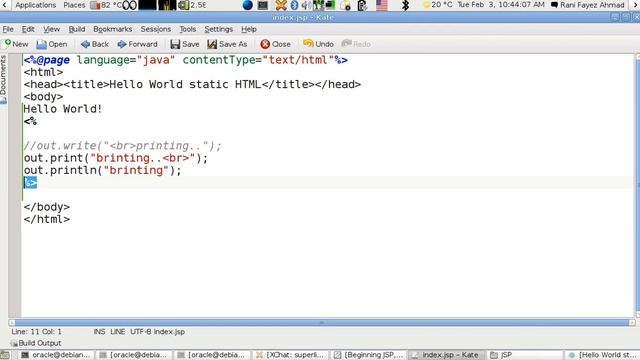
Task: Show the Build Output panel
Action: pyautogui.click(x=36, y=343)
